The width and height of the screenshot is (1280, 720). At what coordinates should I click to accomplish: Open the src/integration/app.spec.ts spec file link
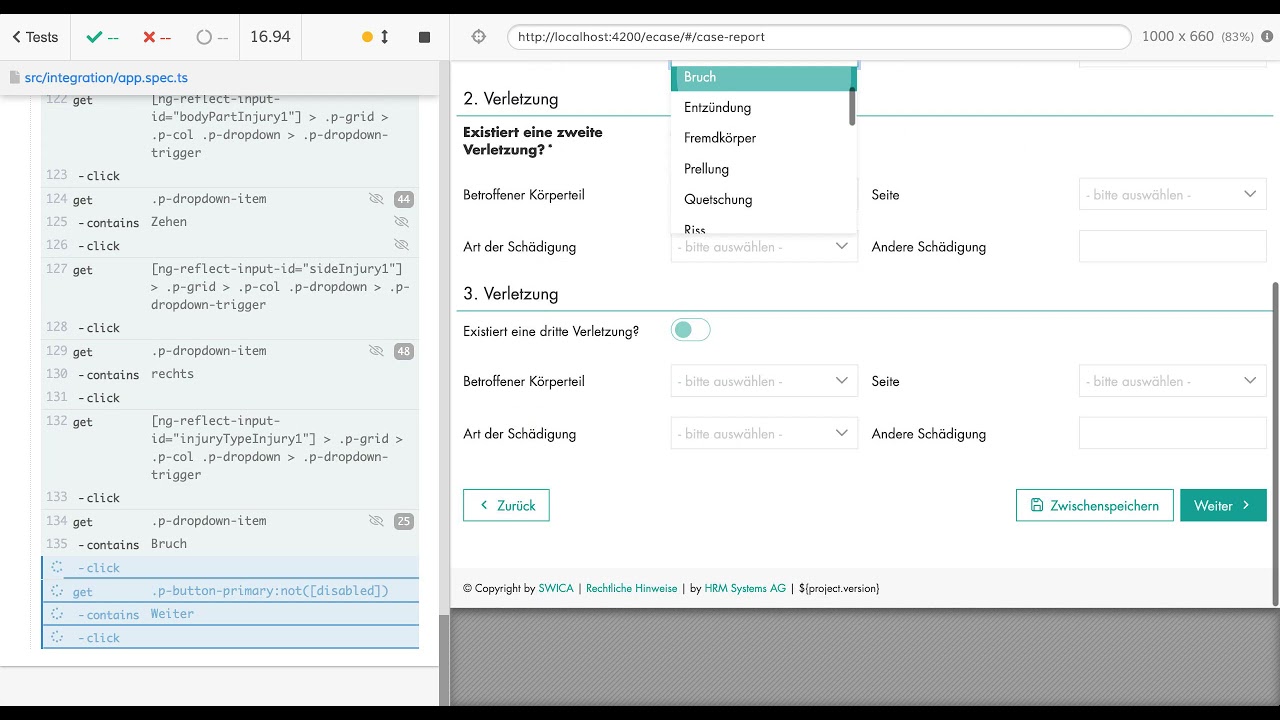pyautogui.click(x=106, y=77)
